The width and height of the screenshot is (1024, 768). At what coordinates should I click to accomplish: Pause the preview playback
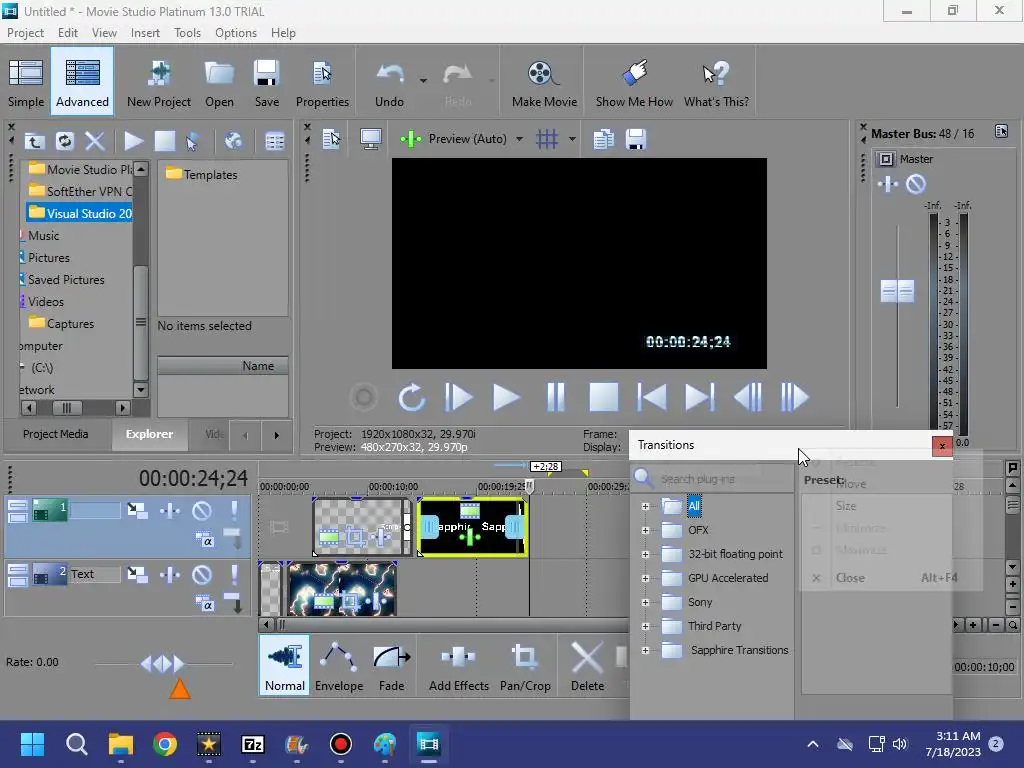coord(555,397)
